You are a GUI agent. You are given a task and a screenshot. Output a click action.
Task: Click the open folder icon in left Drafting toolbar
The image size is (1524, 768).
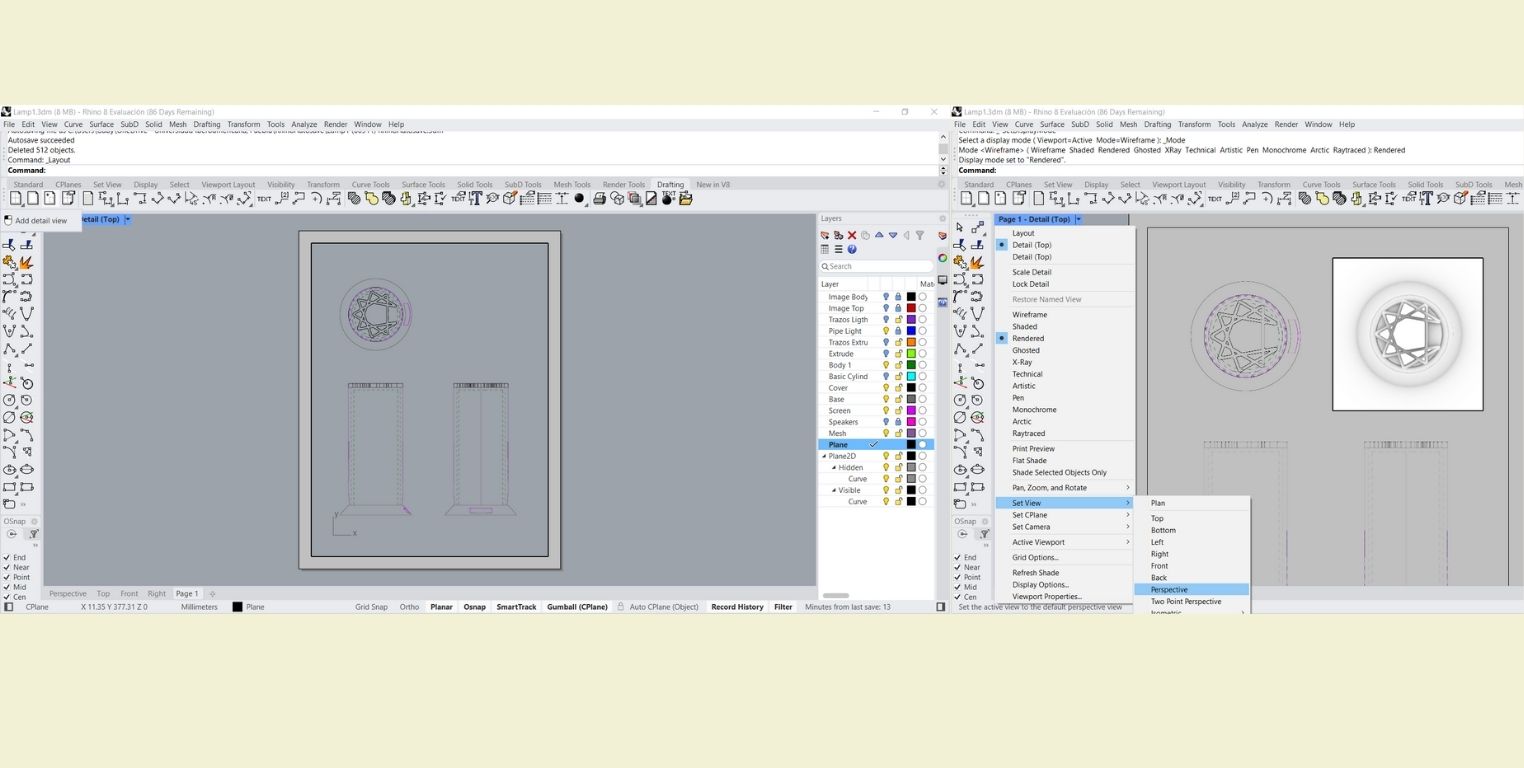point(686,199)
